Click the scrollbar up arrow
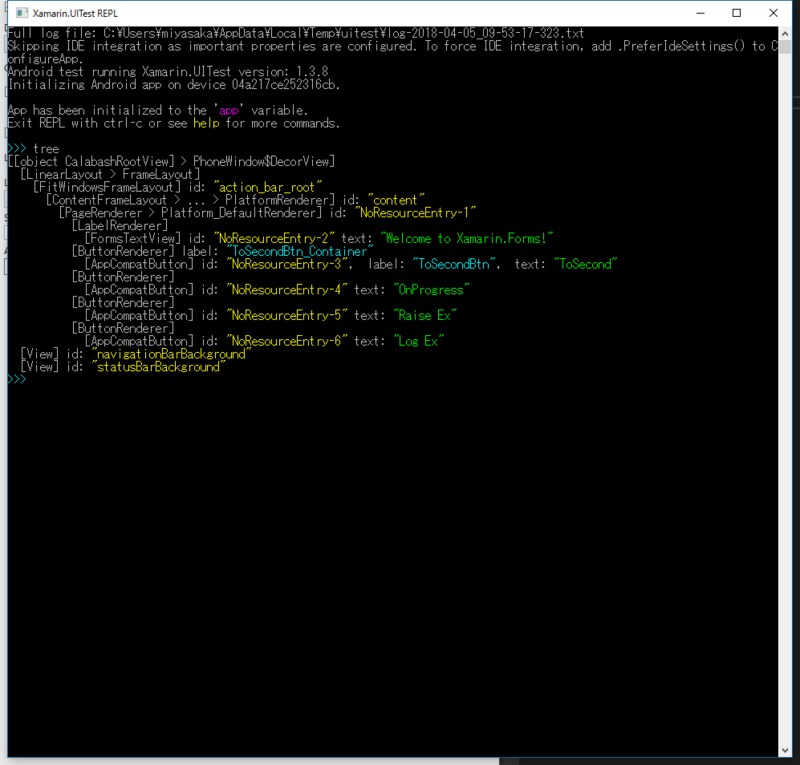This screenshot has height=765, width=800. pos(785,34)
